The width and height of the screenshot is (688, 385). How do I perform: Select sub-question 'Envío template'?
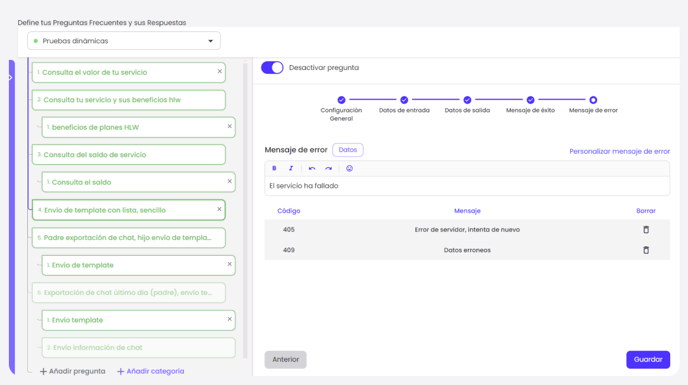coord(138,320)
